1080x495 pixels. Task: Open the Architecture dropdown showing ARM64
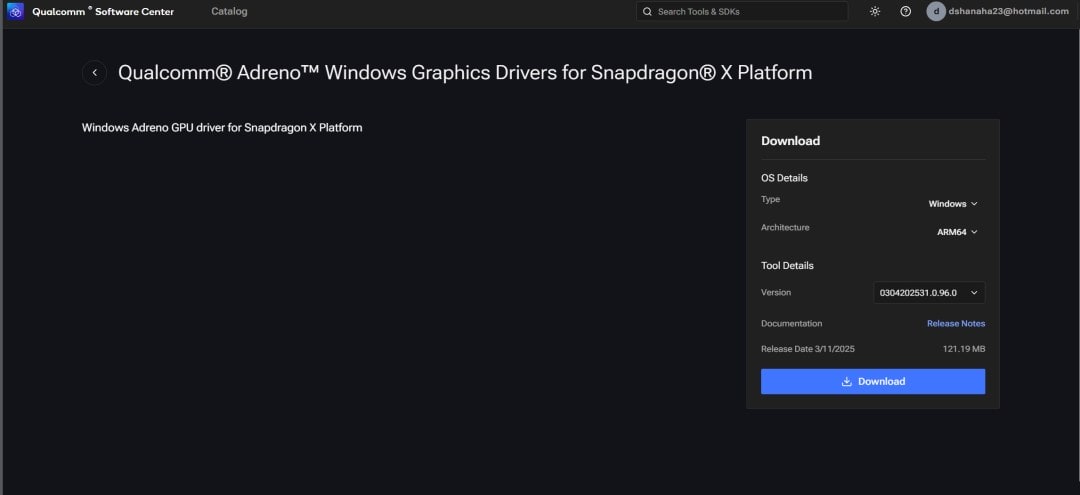pos(957,232)
